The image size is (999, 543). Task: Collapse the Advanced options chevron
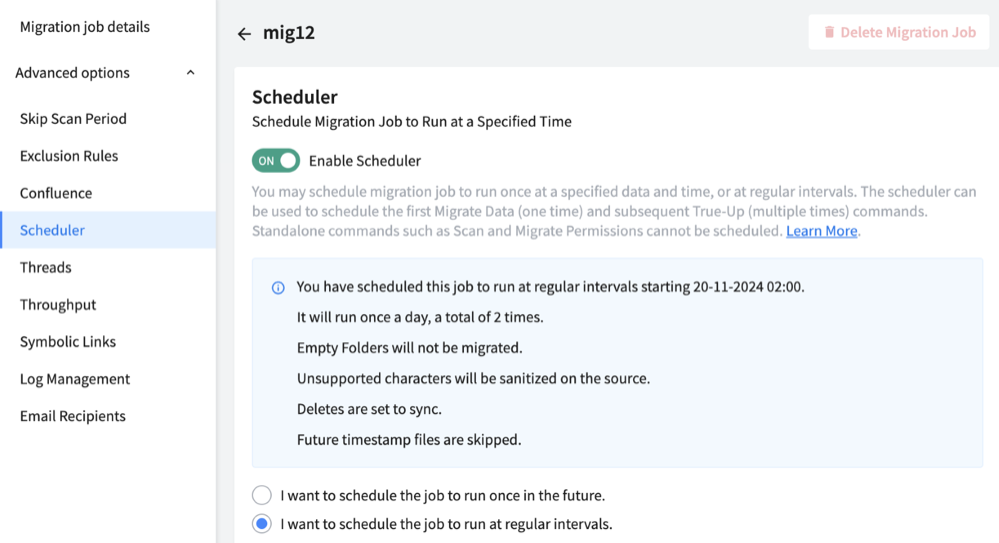[190, 73]
